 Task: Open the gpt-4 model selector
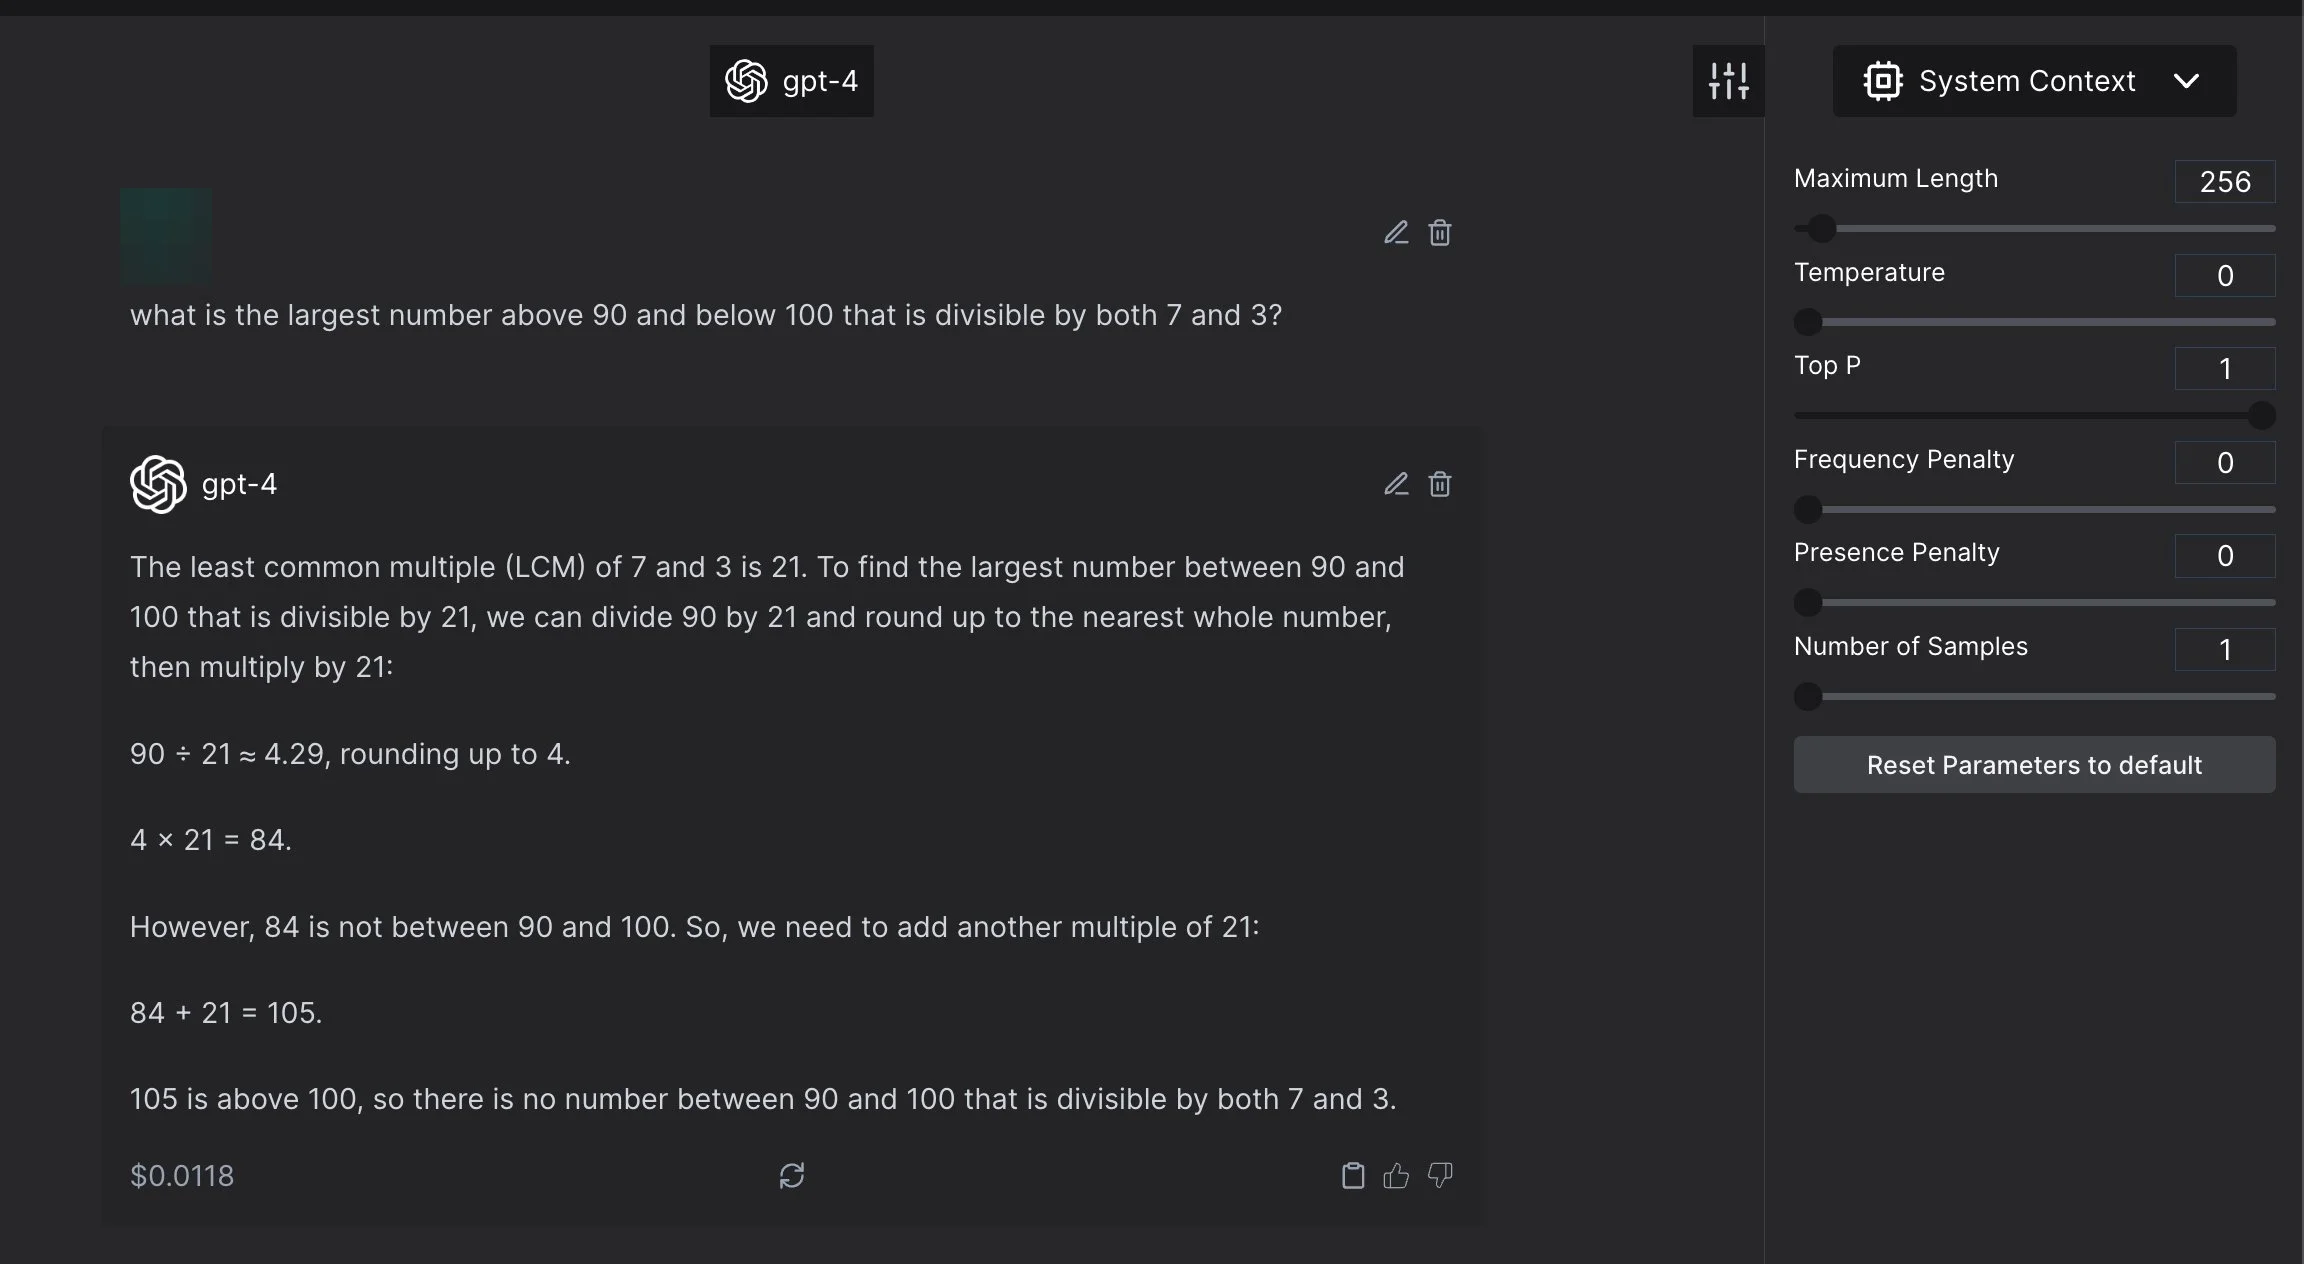click(x=792, y=81)
